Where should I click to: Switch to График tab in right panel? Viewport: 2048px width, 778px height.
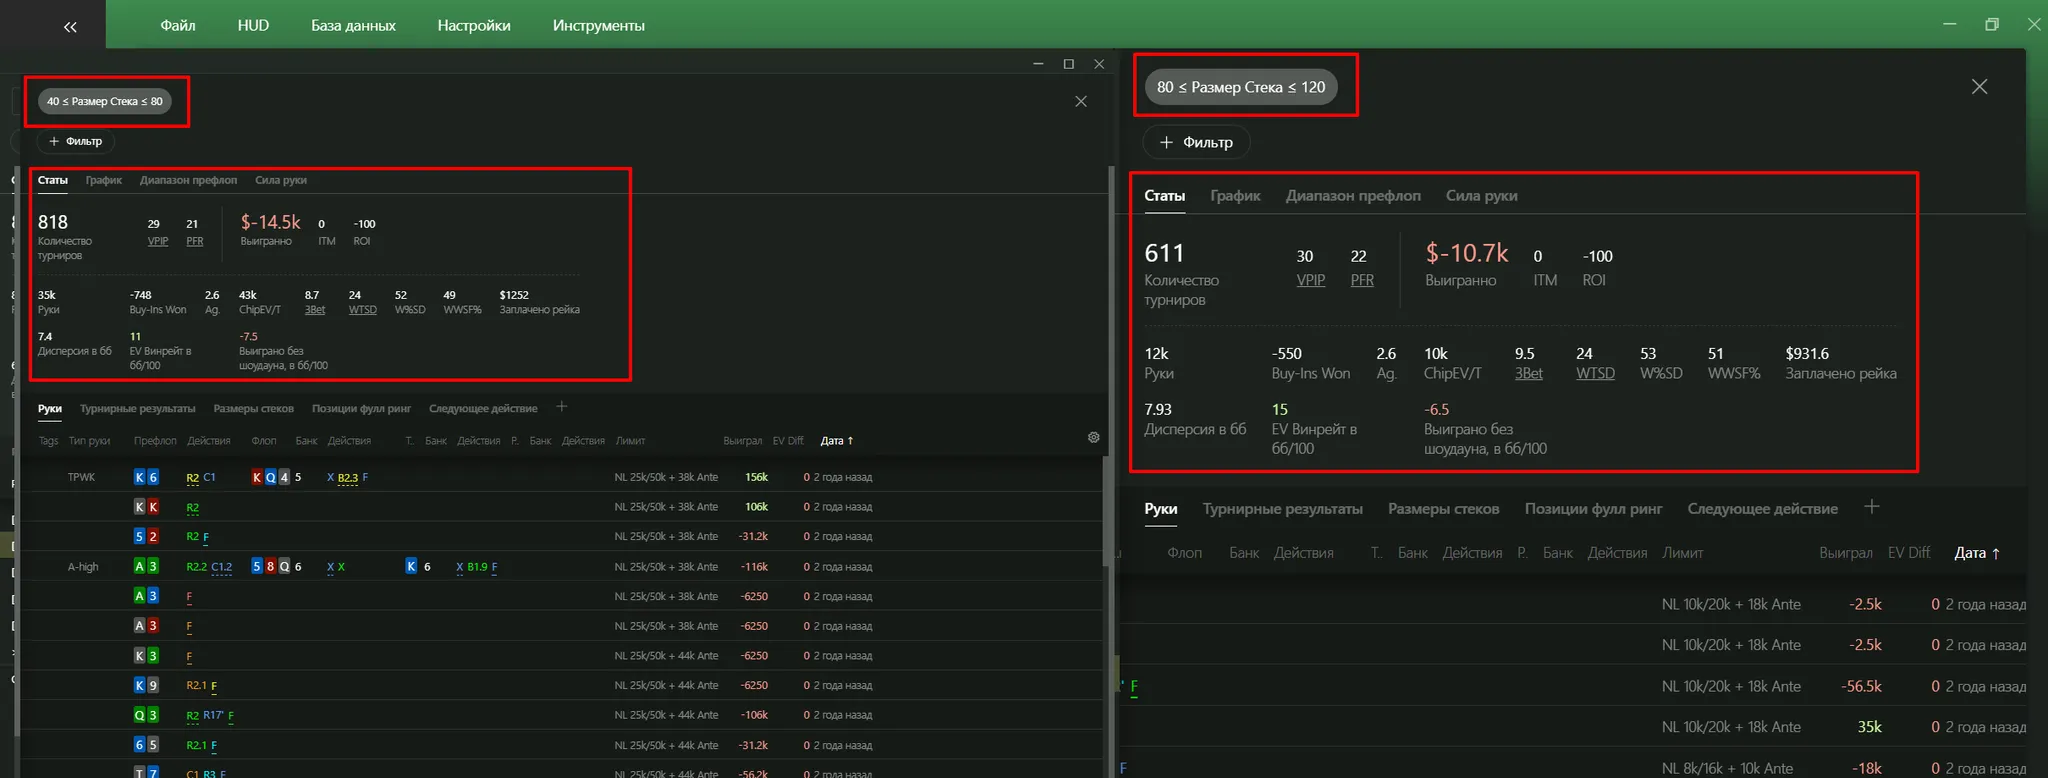point(1234,196)
